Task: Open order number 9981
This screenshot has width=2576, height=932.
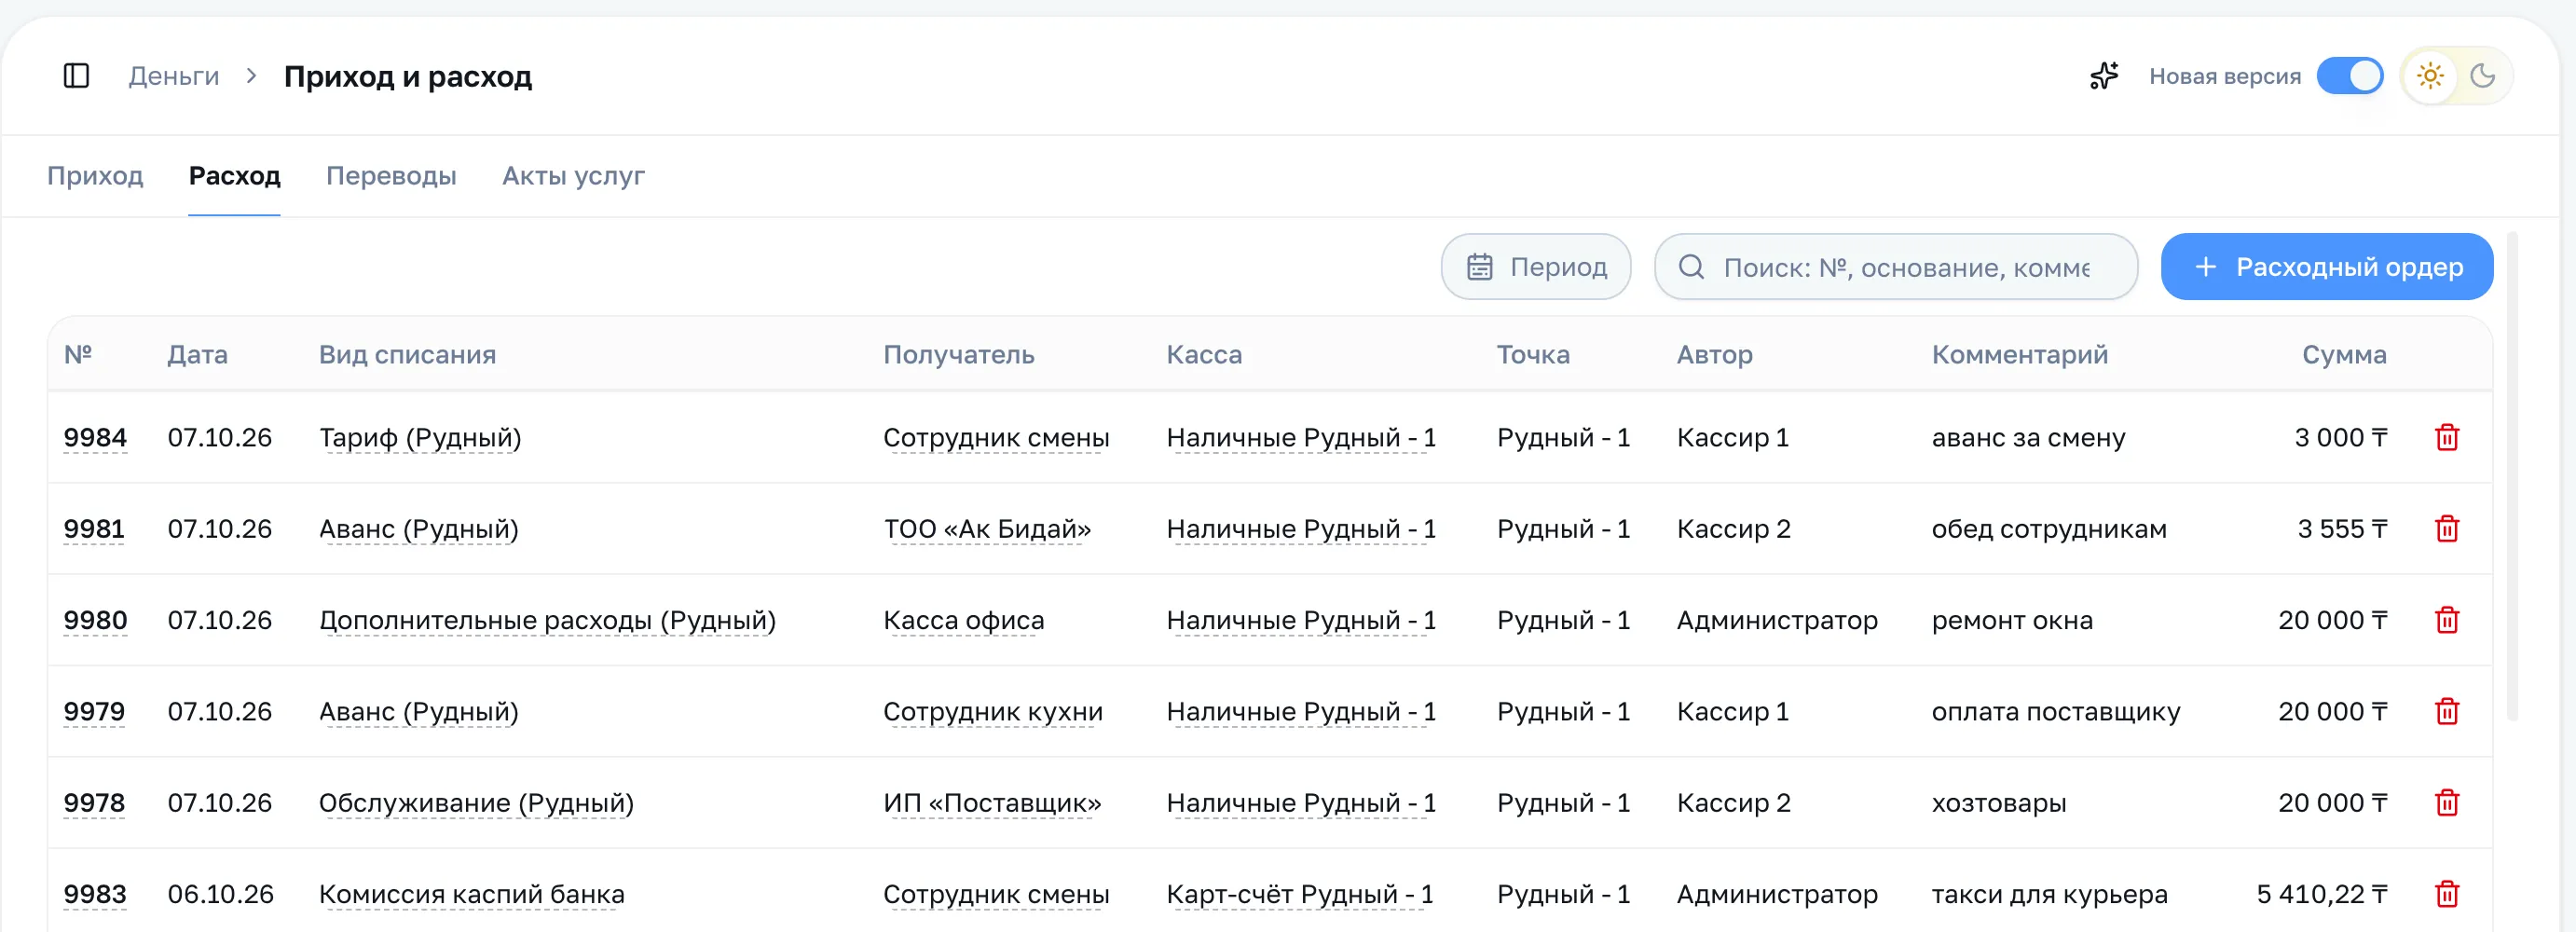Action: [94, 529]
